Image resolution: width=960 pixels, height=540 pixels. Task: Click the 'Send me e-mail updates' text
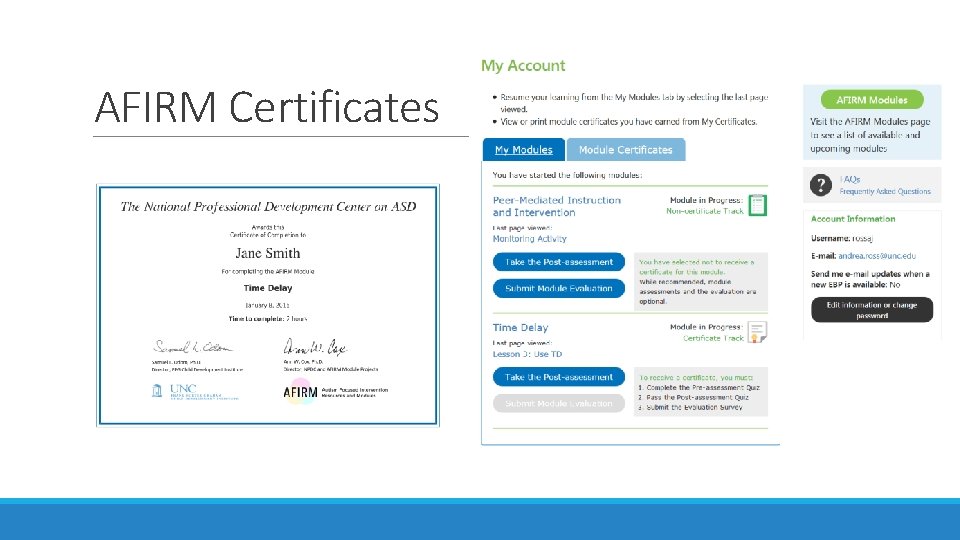870,279
